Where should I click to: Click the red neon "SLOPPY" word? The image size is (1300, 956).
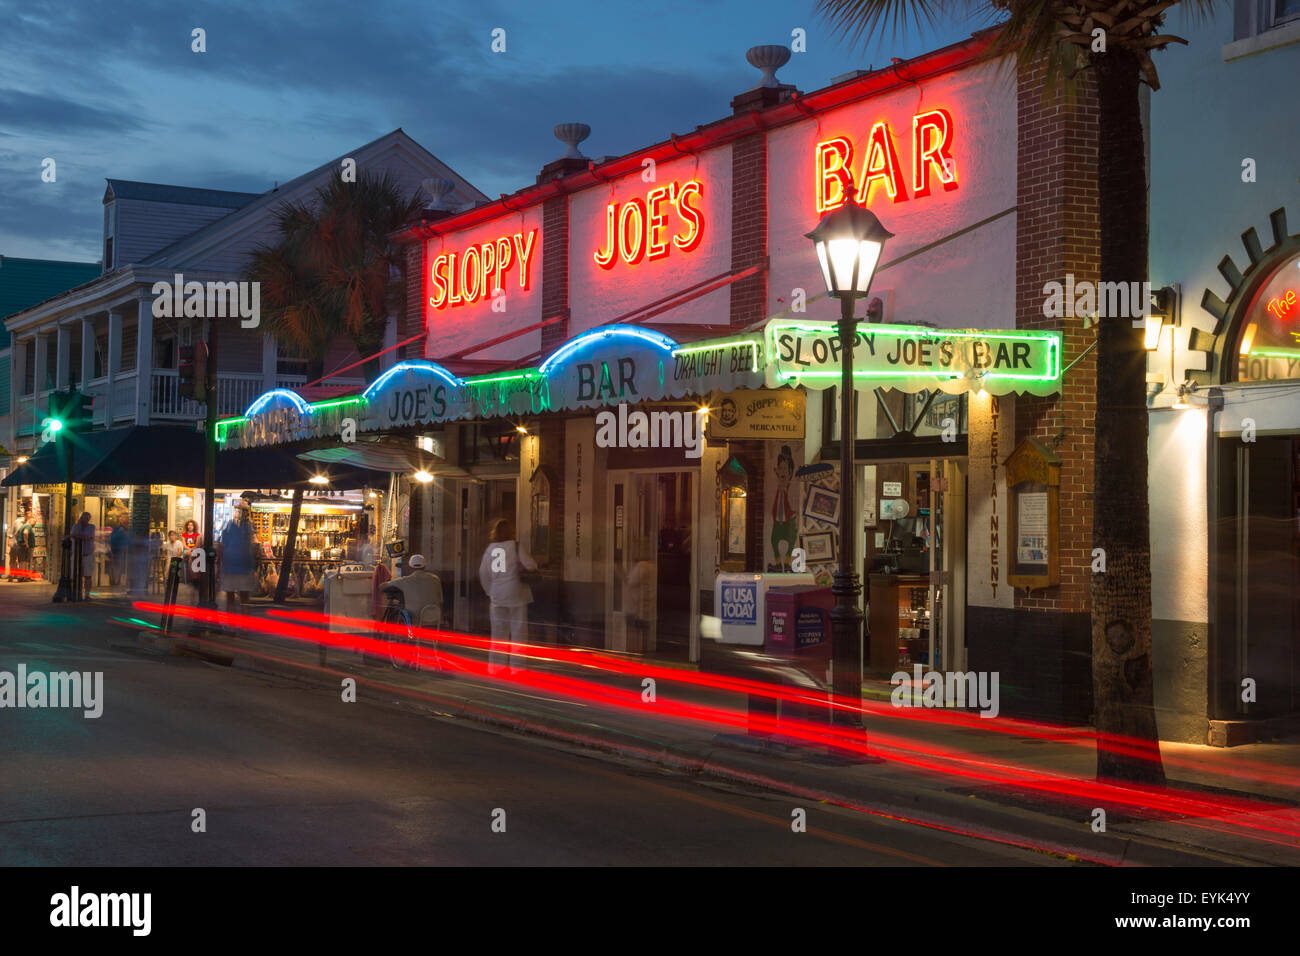483,267
